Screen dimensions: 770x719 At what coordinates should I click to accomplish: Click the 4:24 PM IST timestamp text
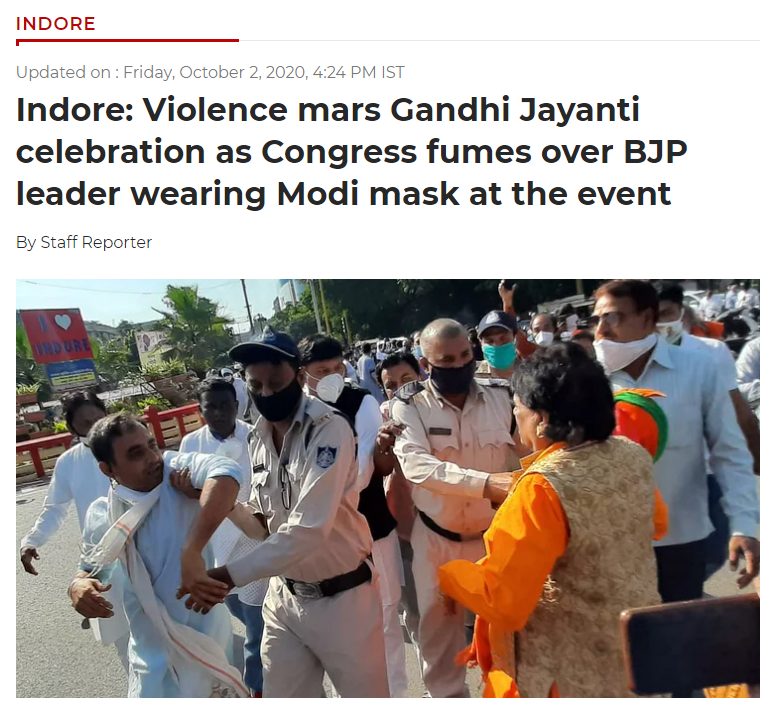tap(358, 72)
